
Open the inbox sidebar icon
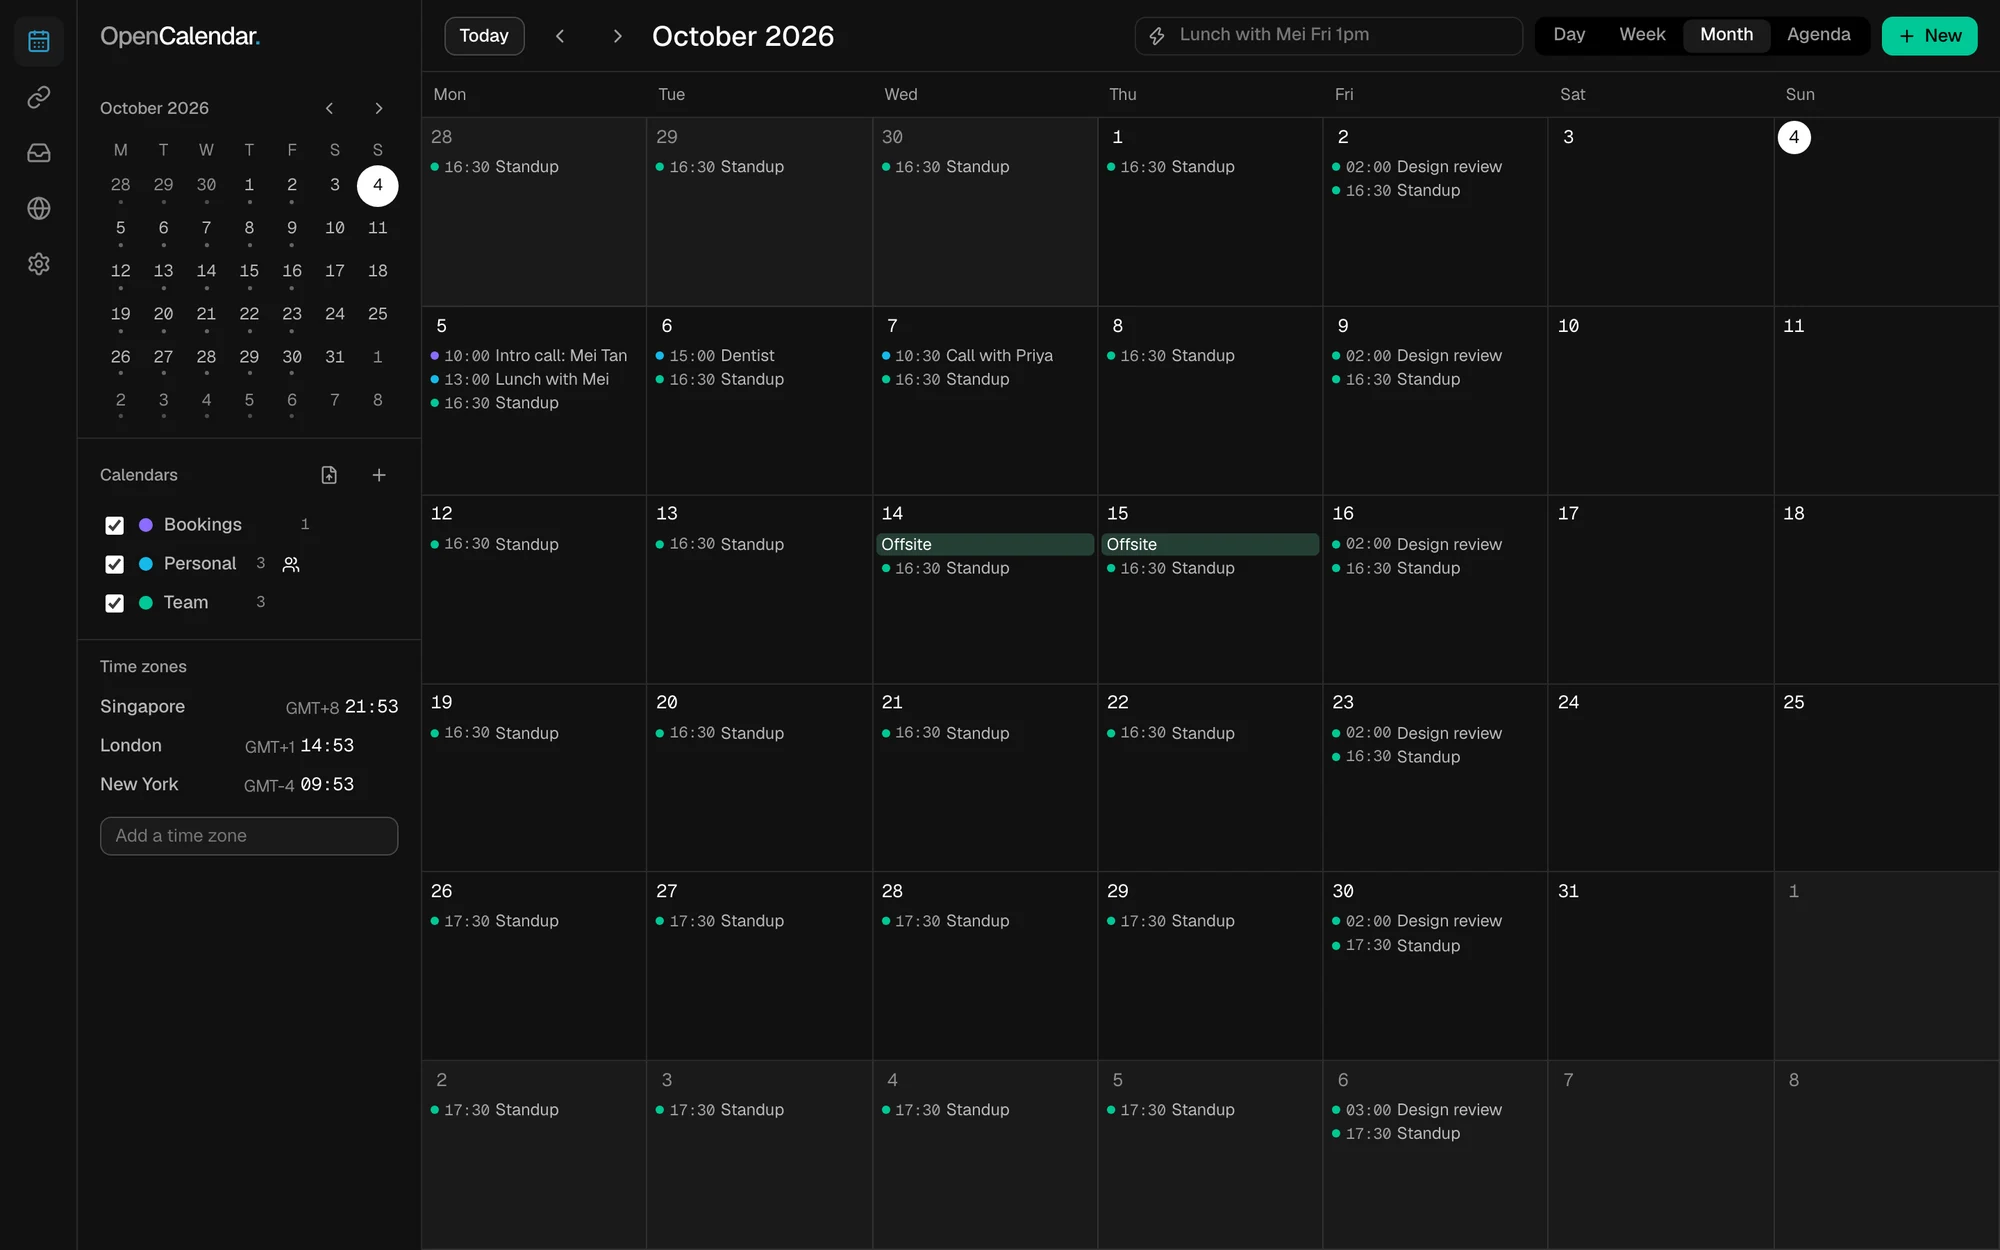point(39,152)
